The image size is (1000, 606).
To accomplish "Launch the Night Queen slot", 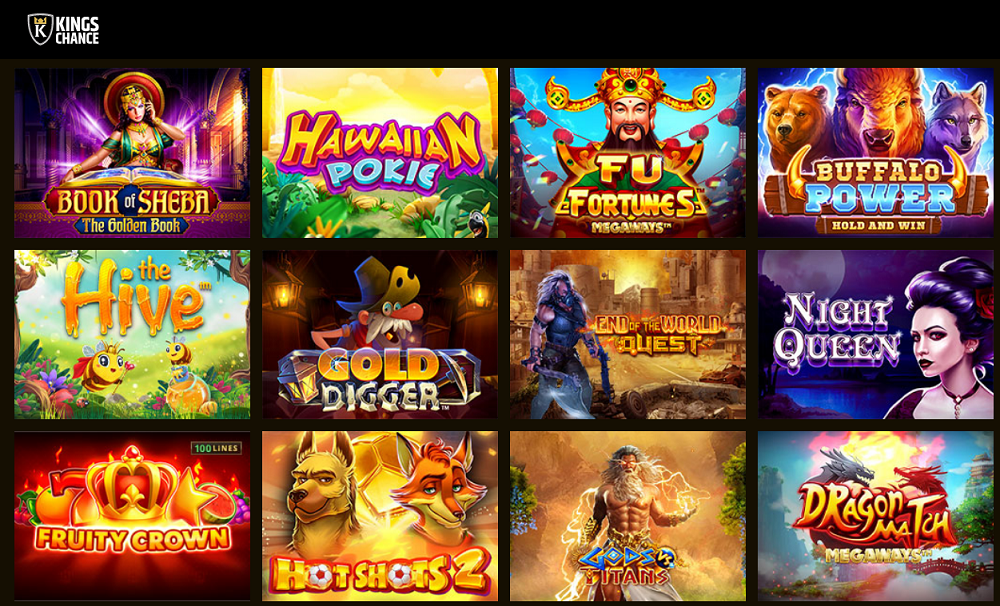I will click(x=876, y=334).
